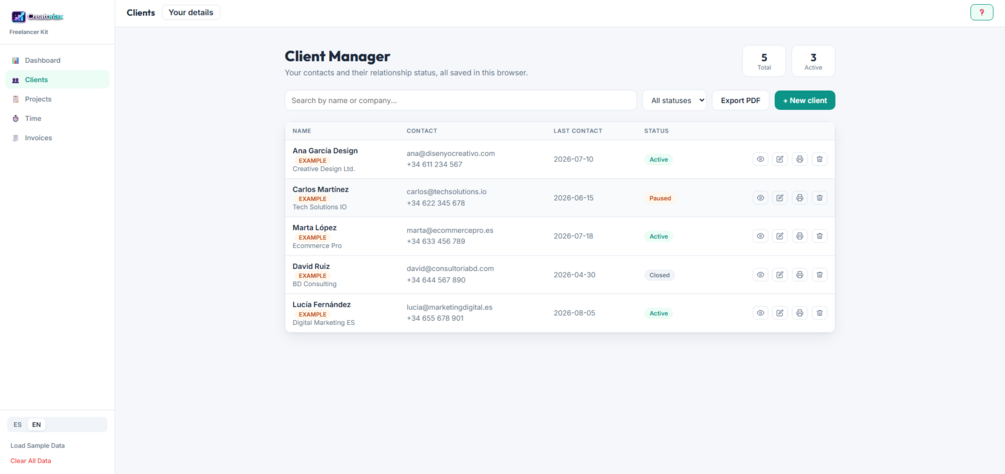This screenshot has height=474, width=1005.
Task: Delete the Lucía Fernández client
Action: (819, 313)
